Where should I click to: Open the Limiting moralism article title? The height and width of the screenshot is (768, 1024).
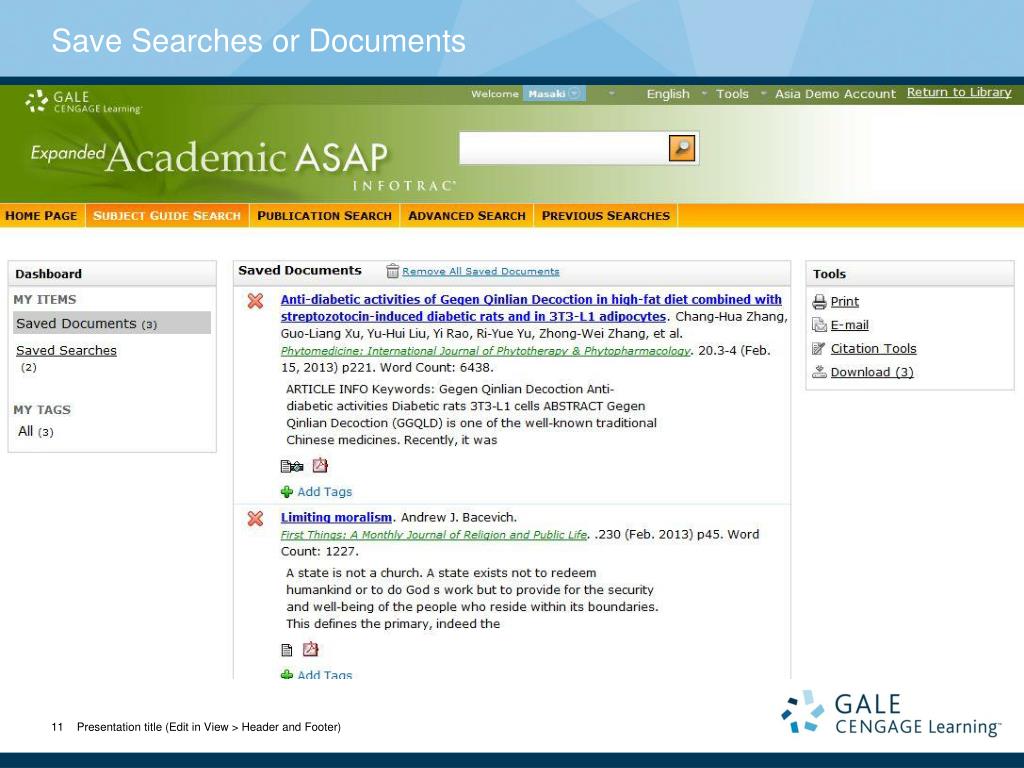point(336,517)
